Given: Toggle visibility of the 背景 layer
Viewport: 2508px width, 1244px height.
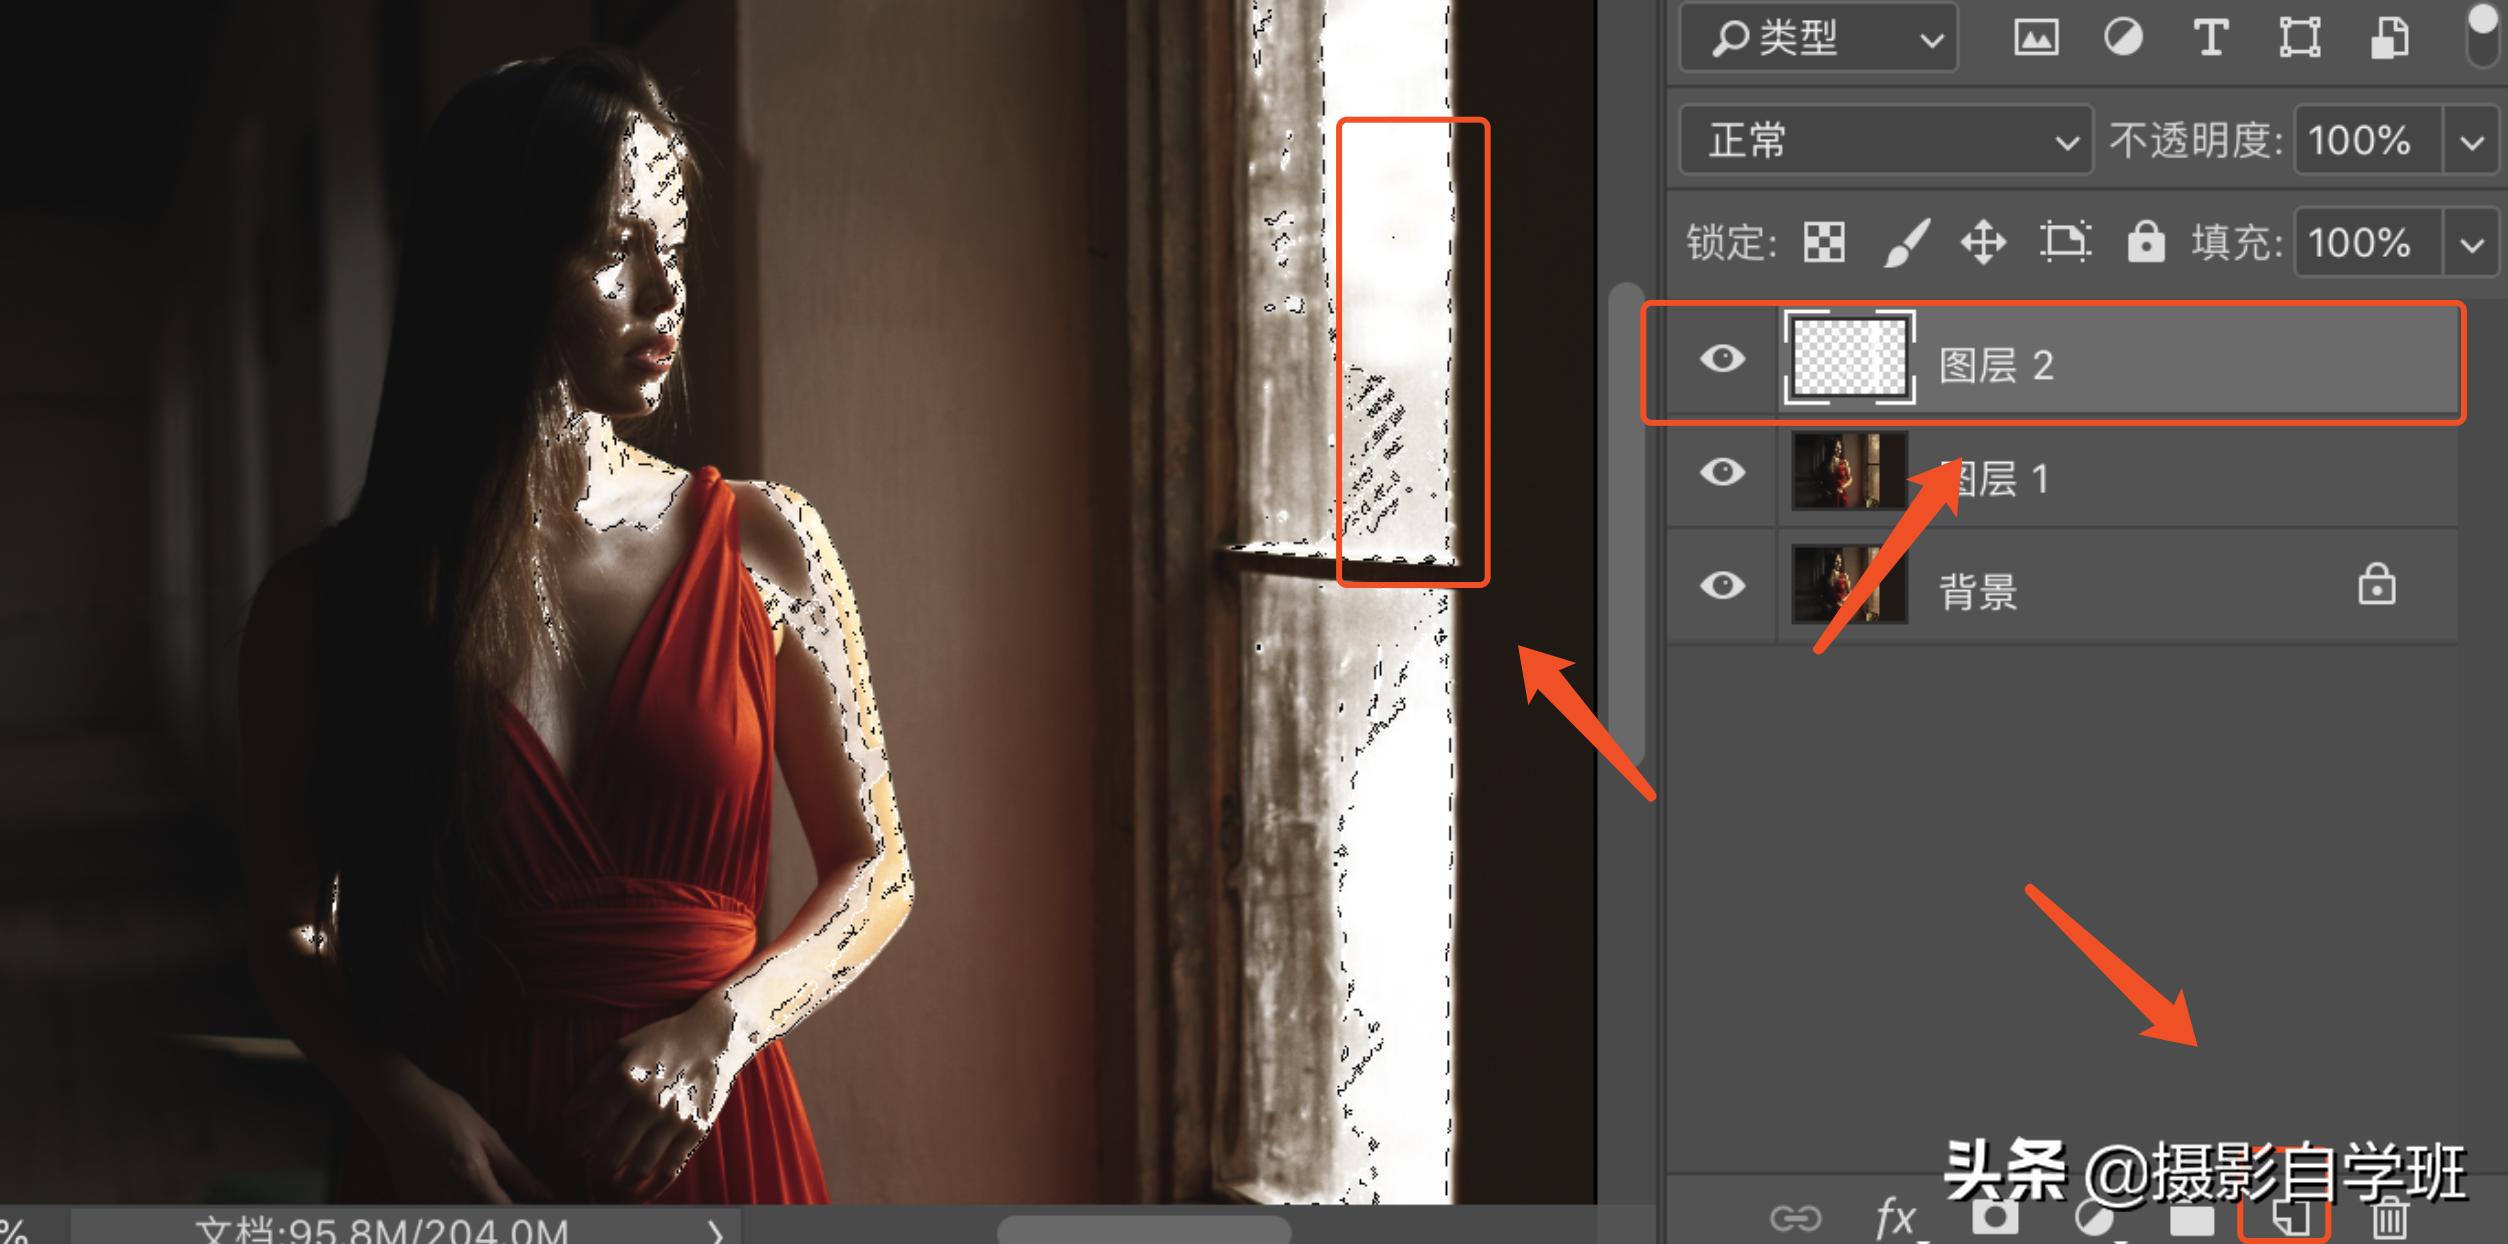Looking at the screenshot, I should [1722, 585].
